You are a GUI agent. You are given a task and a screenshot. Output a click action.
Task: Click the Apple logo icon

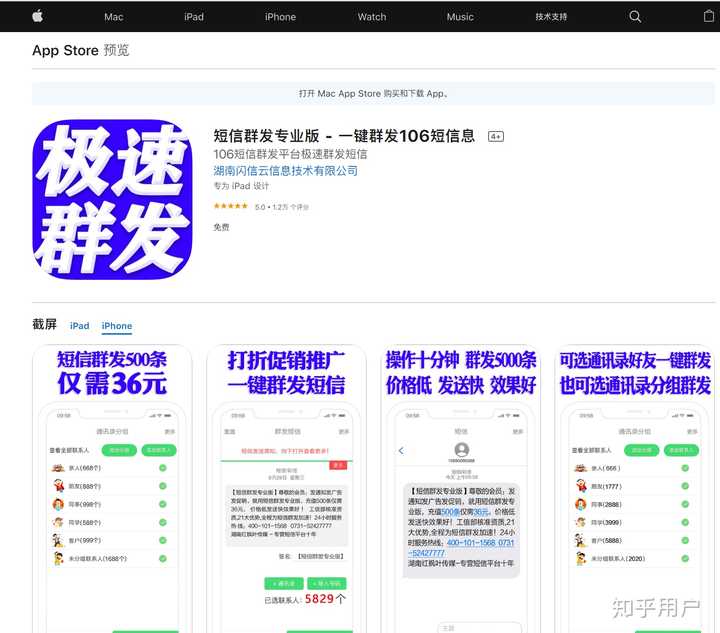coord(38,17)
